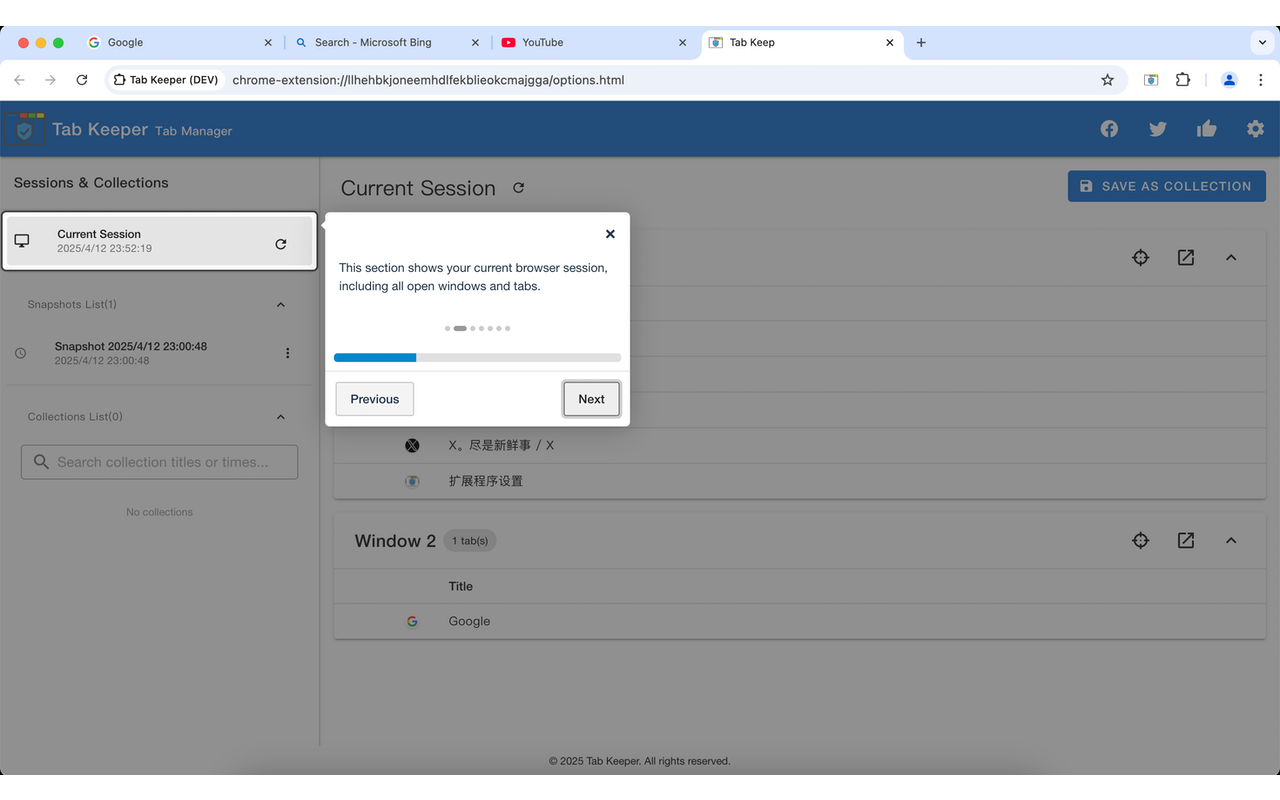Click tour step indicator dots
Screen dimensions: 1280x800
tap(477, 328)
